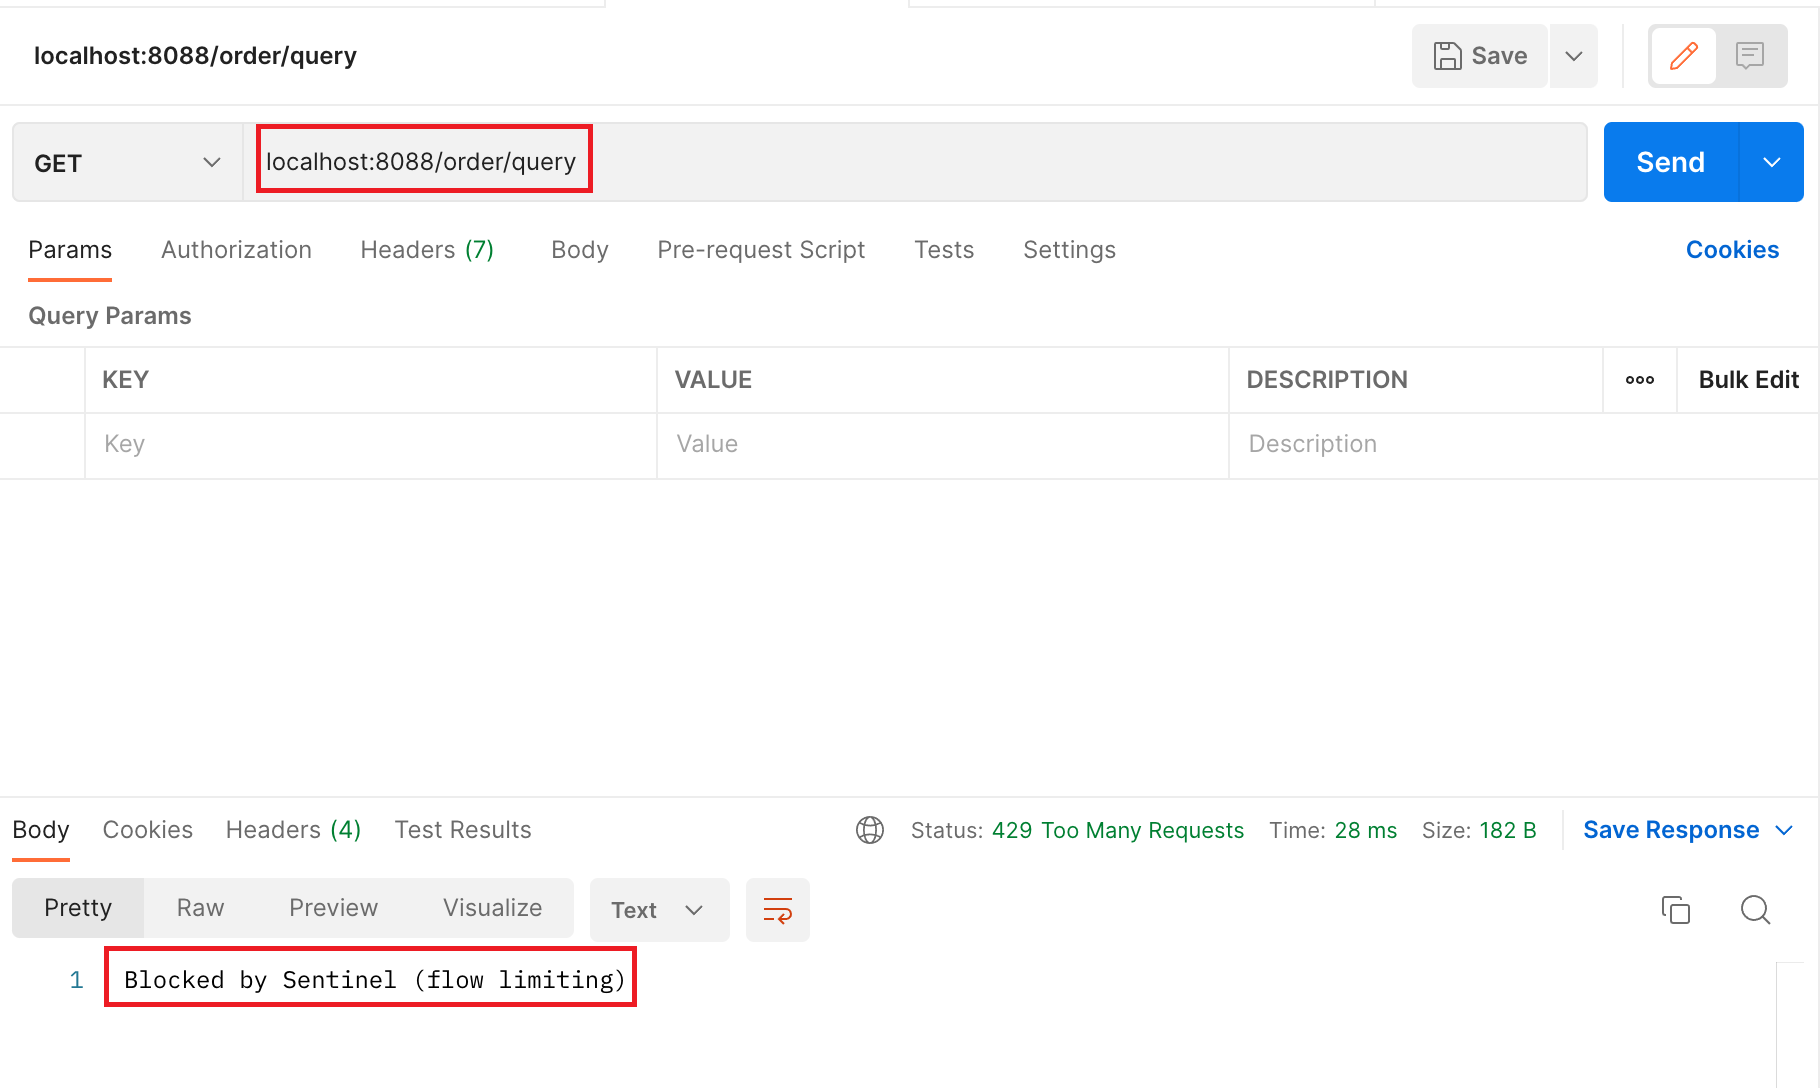Switch to the Authorization tab
1820x1088 pixels.
point(236,250)
